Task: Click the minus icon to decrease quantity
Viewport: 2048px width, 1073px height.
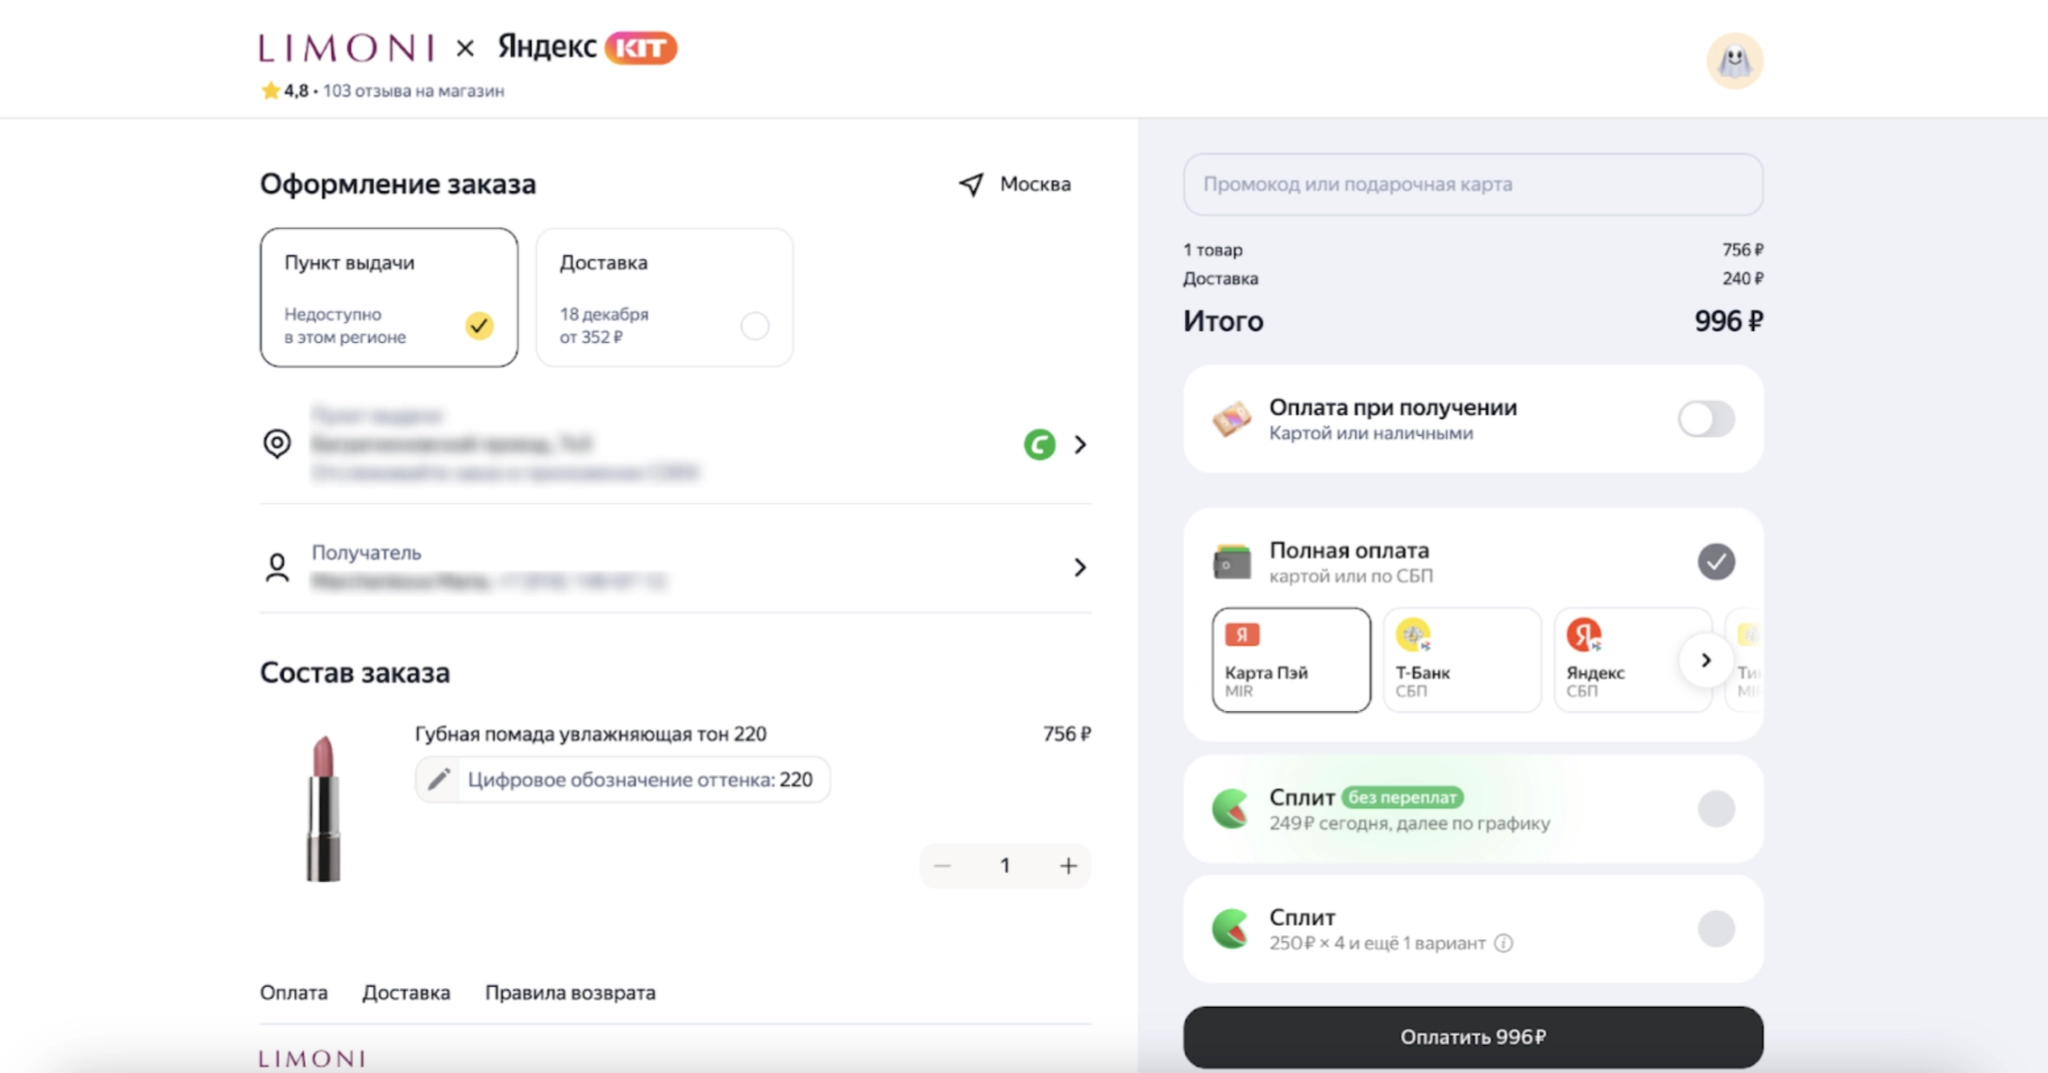Action: [942, 866]
